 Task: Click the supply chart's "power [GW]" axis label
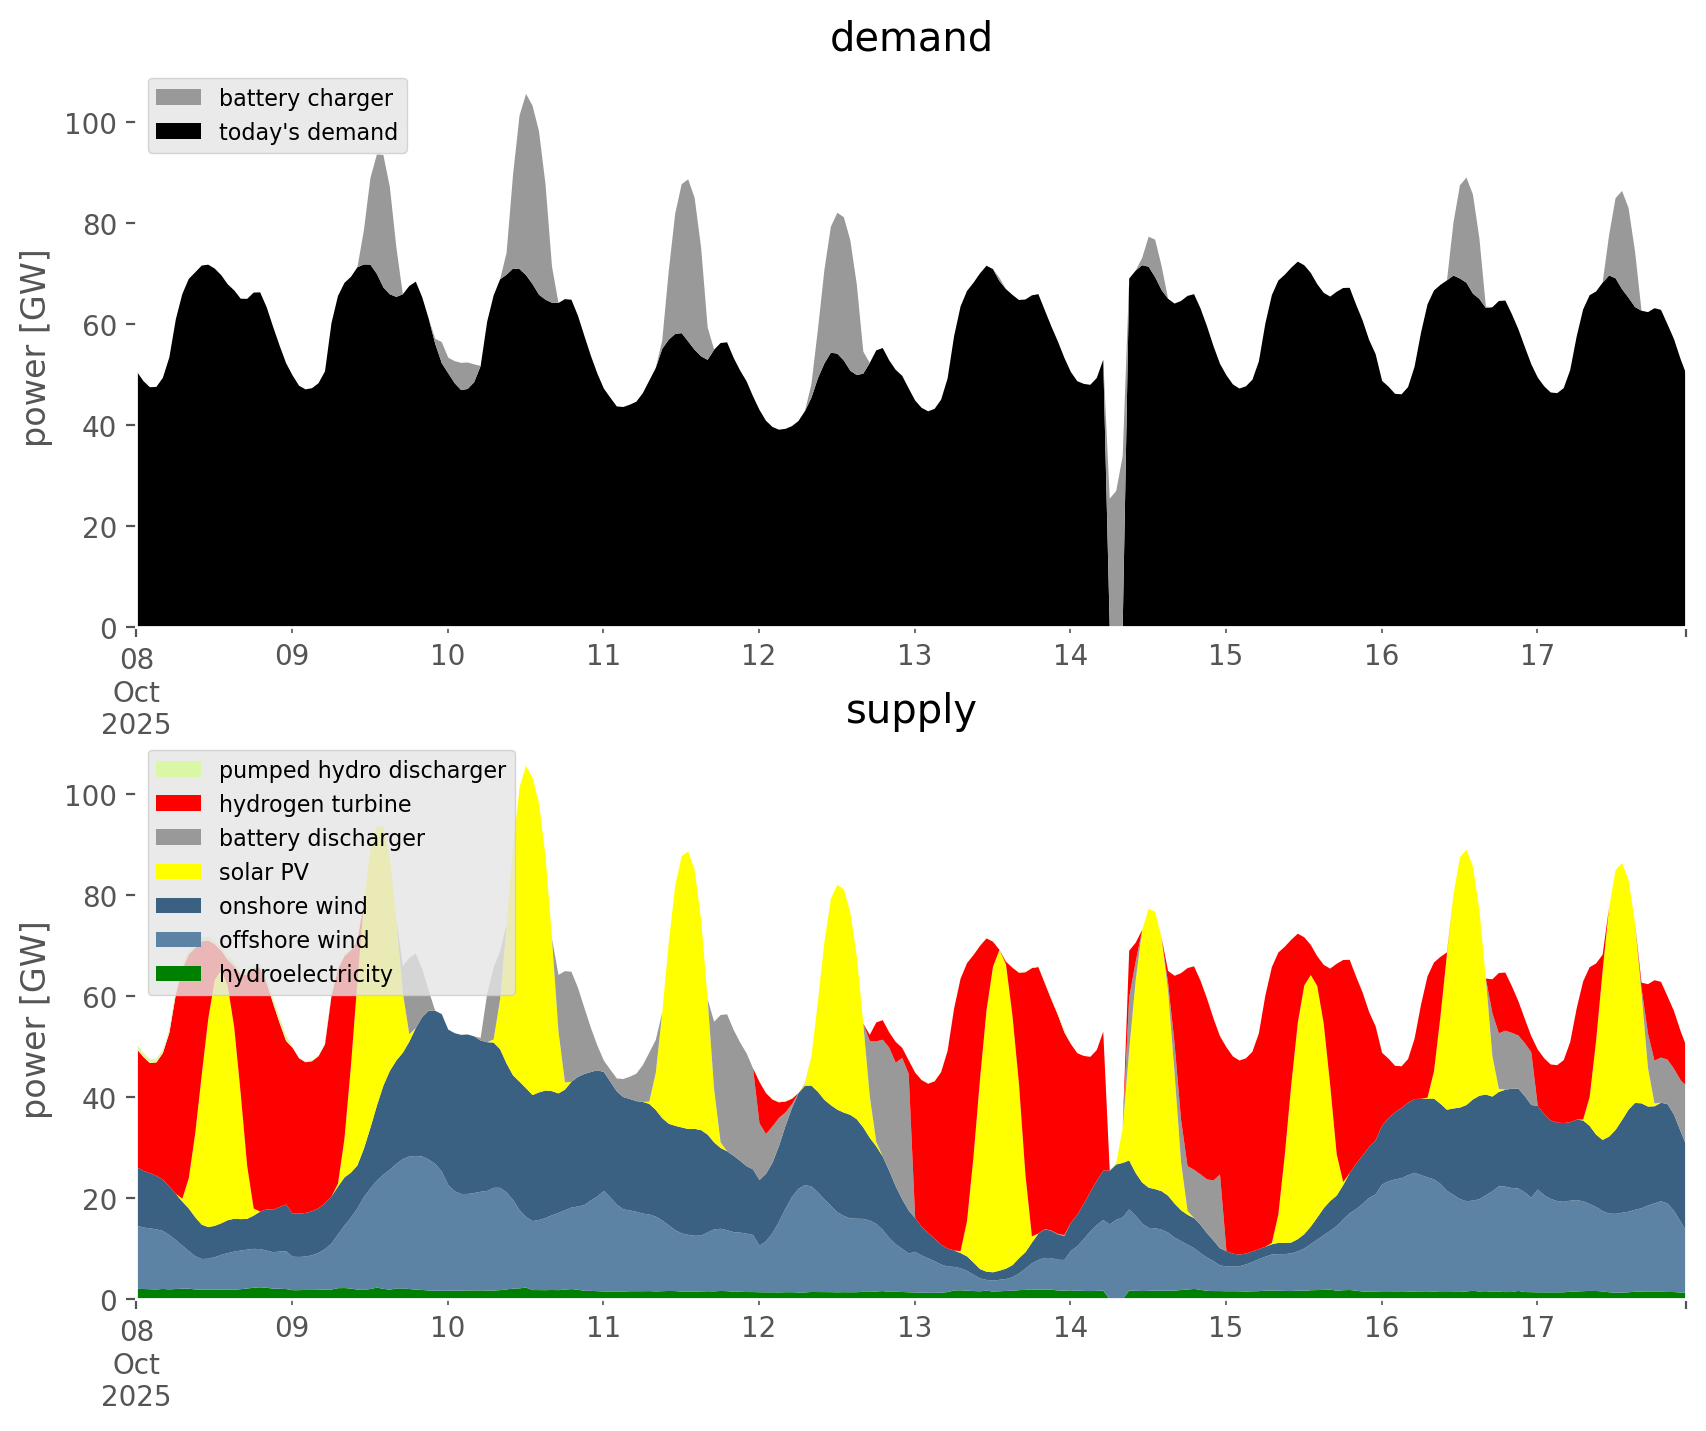point(35,1020)
